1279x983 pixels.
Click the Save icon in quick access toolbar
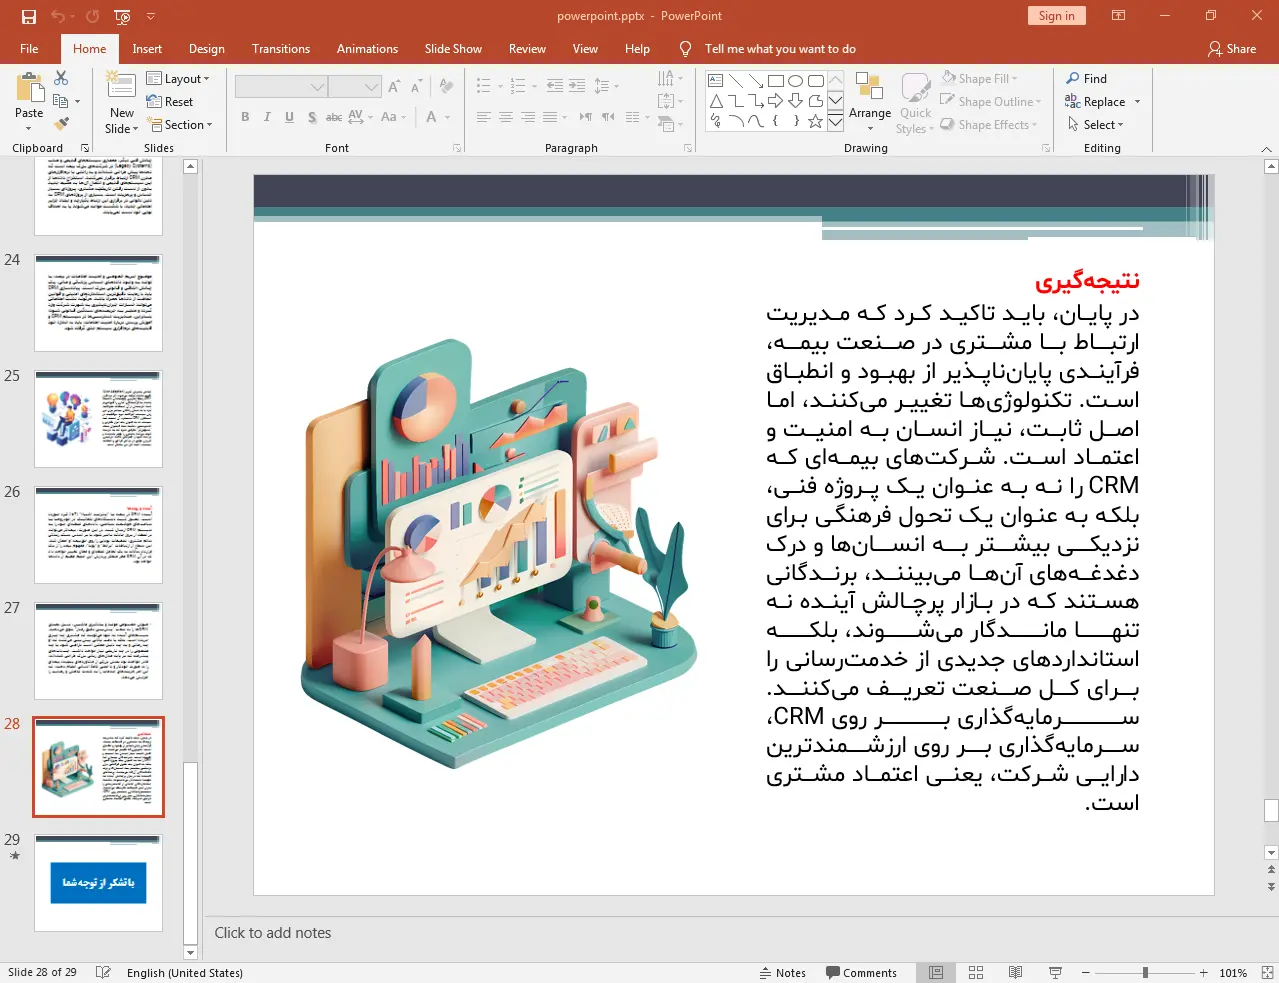28,16
